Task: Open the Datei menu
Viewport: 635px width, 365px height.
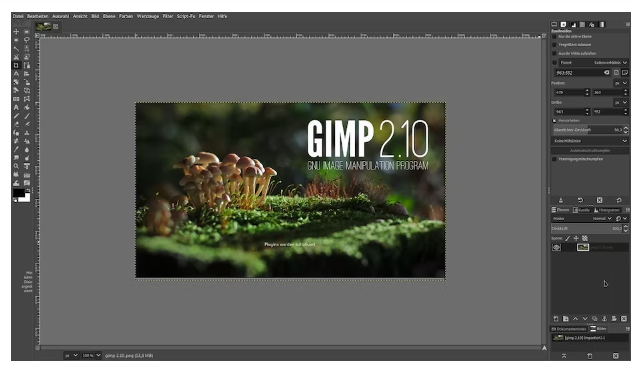Action: [x=18, y=16]
